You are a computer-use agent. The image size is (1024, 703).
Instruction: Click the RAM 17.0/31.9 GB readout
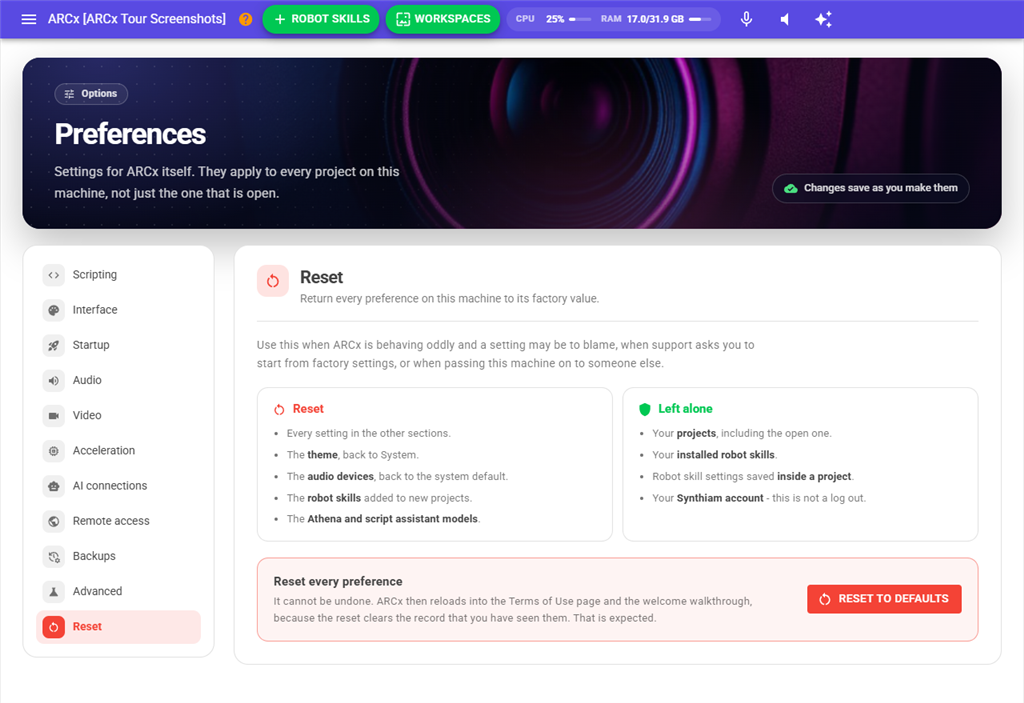[x=643, y=19]
